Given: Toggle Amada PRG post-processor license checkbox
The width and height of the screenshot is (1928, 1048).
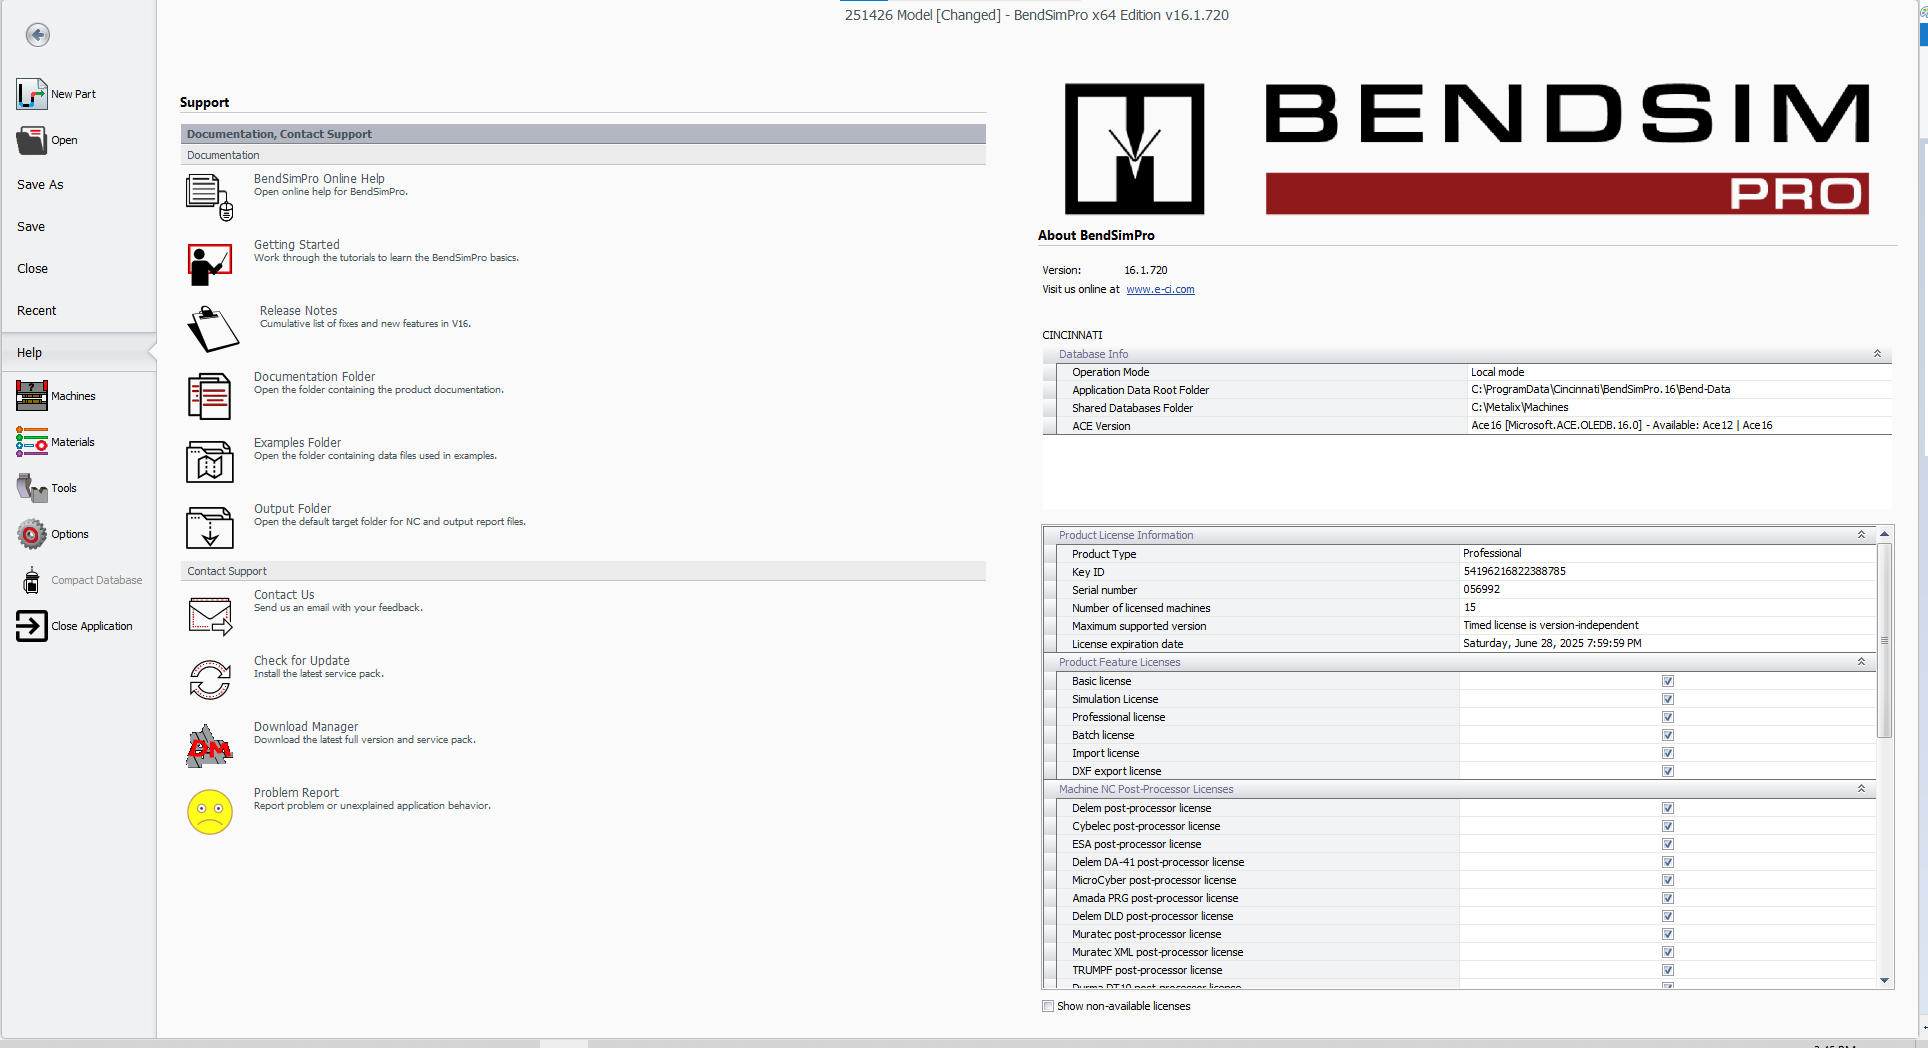Looking at the screenshot, I should coord(1668,898).
